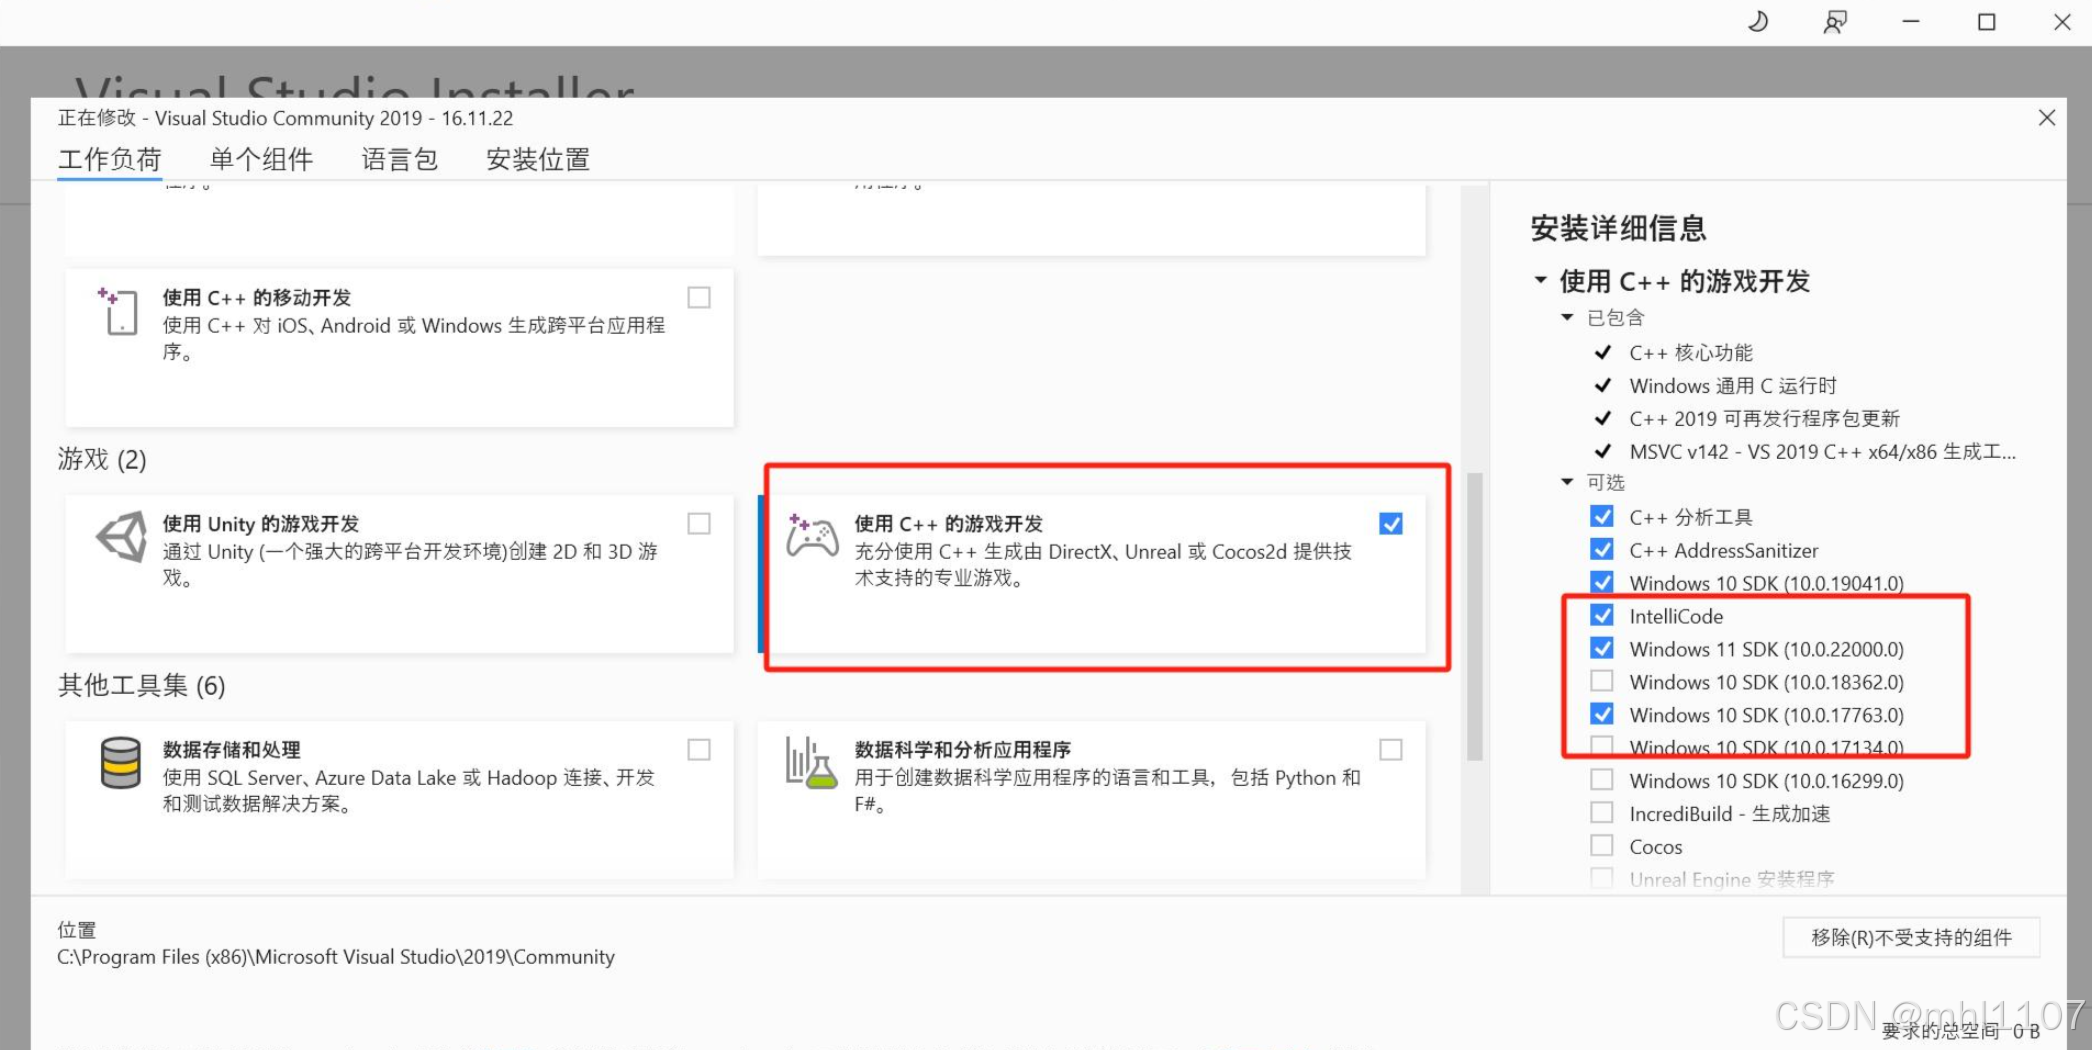Click the 其他工具集 (6) category heading
Image resolution: width=2092 pixels, height=1050 pixels.
[x=142, y=685]
